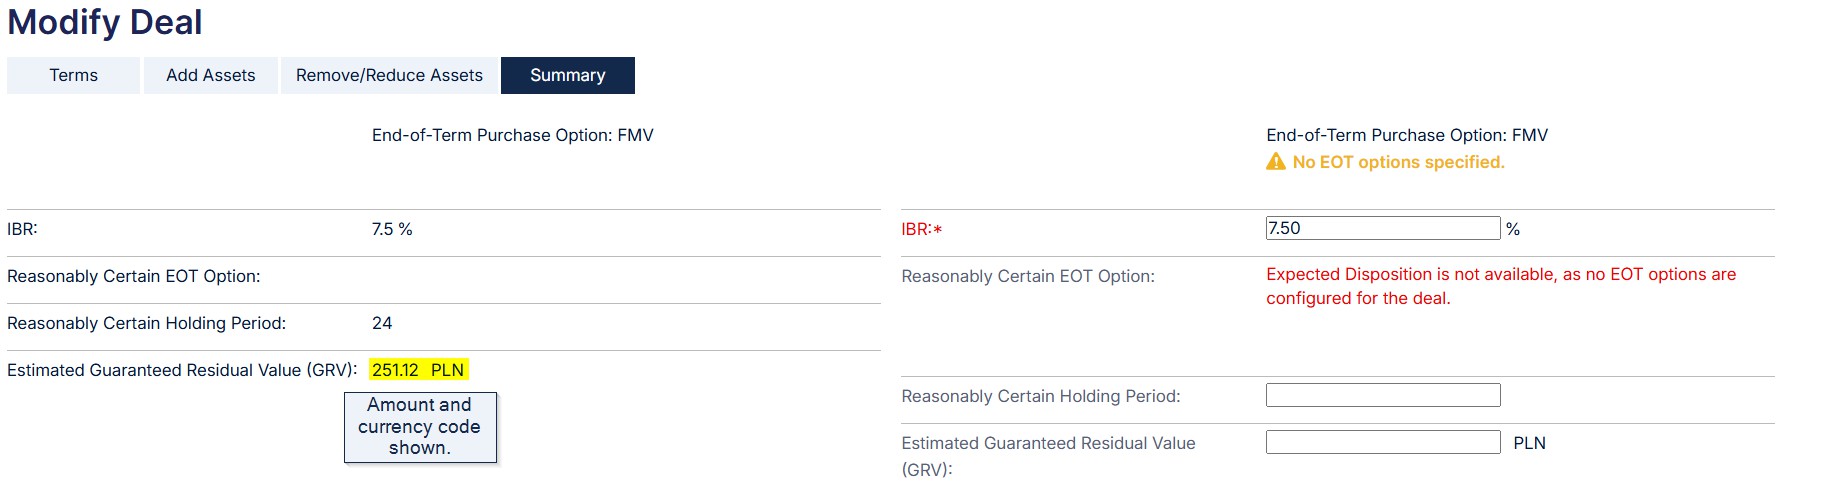
Task: Click the Modify Deal heading
Action: [x=105, y=22]
